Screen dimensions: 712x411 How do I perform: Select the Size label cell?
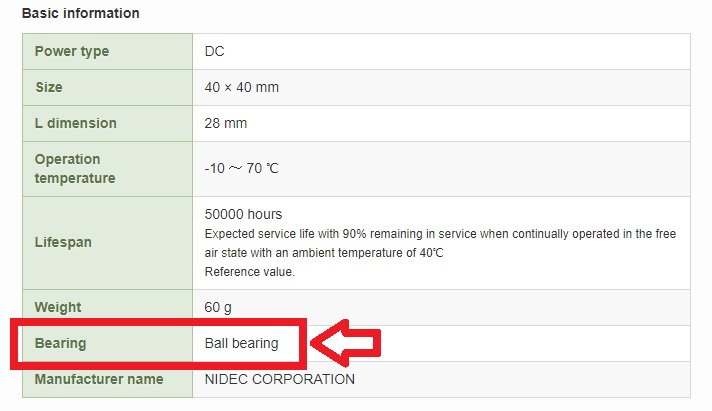[108, 87]
